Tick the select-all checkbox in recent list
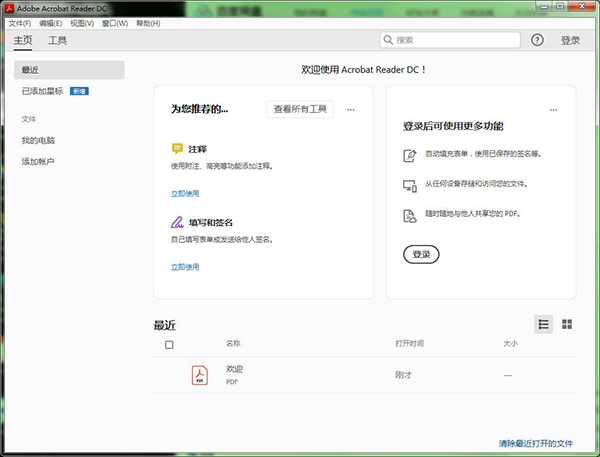Viewport: 600px width, 457px height. (x=169, y=345)
